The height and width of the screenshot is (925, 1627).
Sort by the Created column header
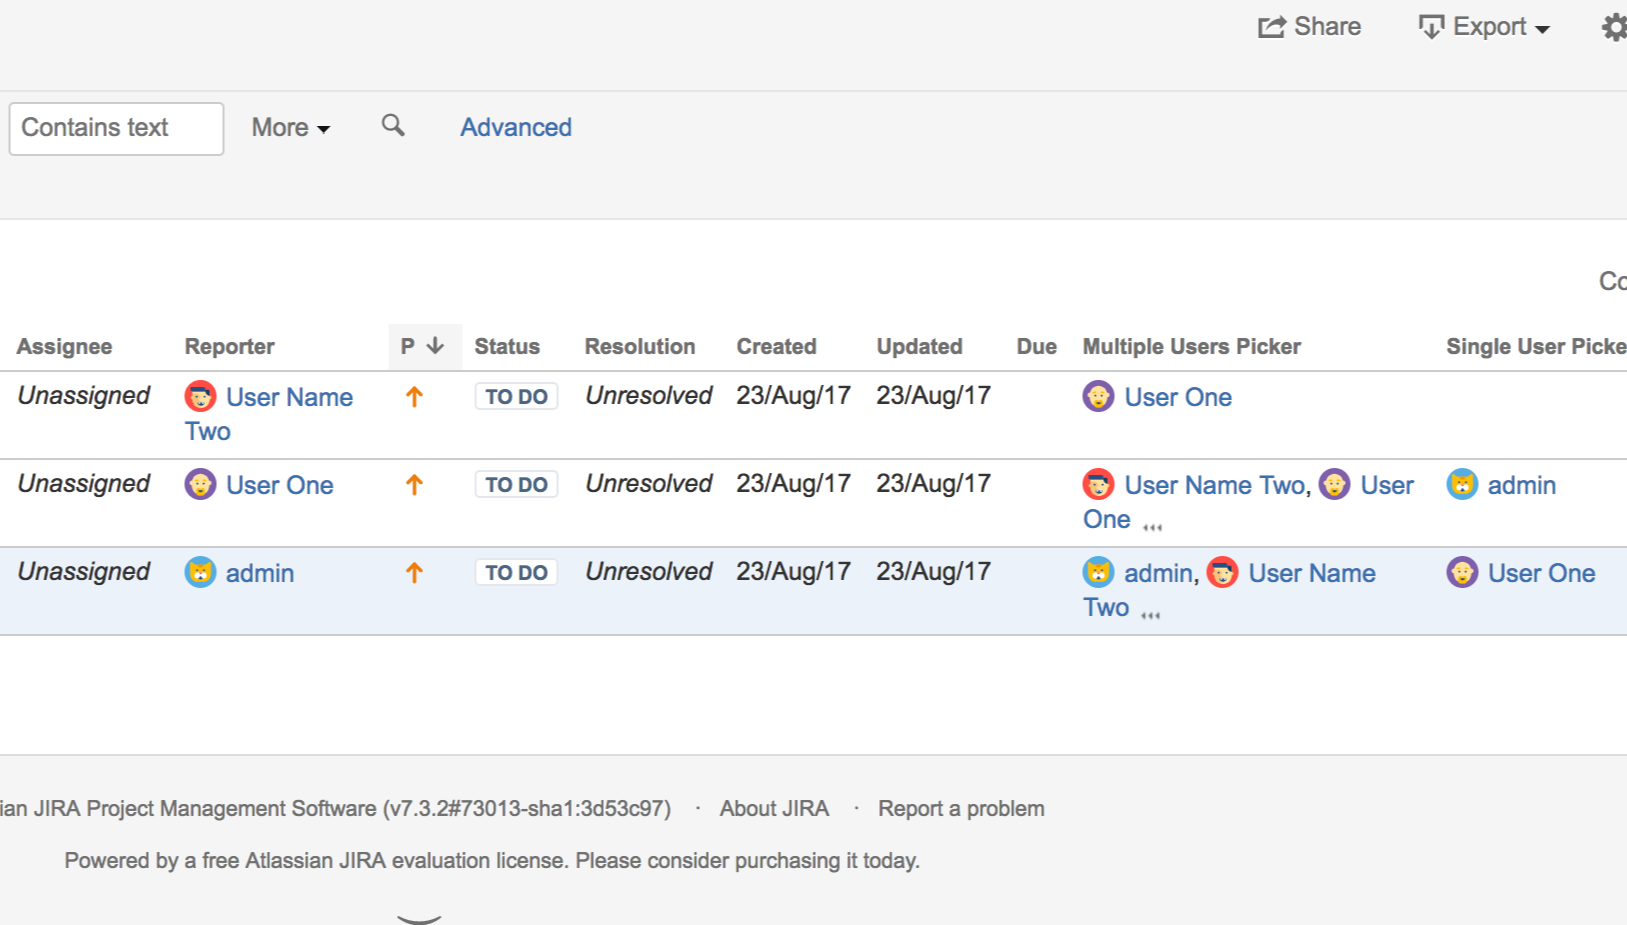776,347
